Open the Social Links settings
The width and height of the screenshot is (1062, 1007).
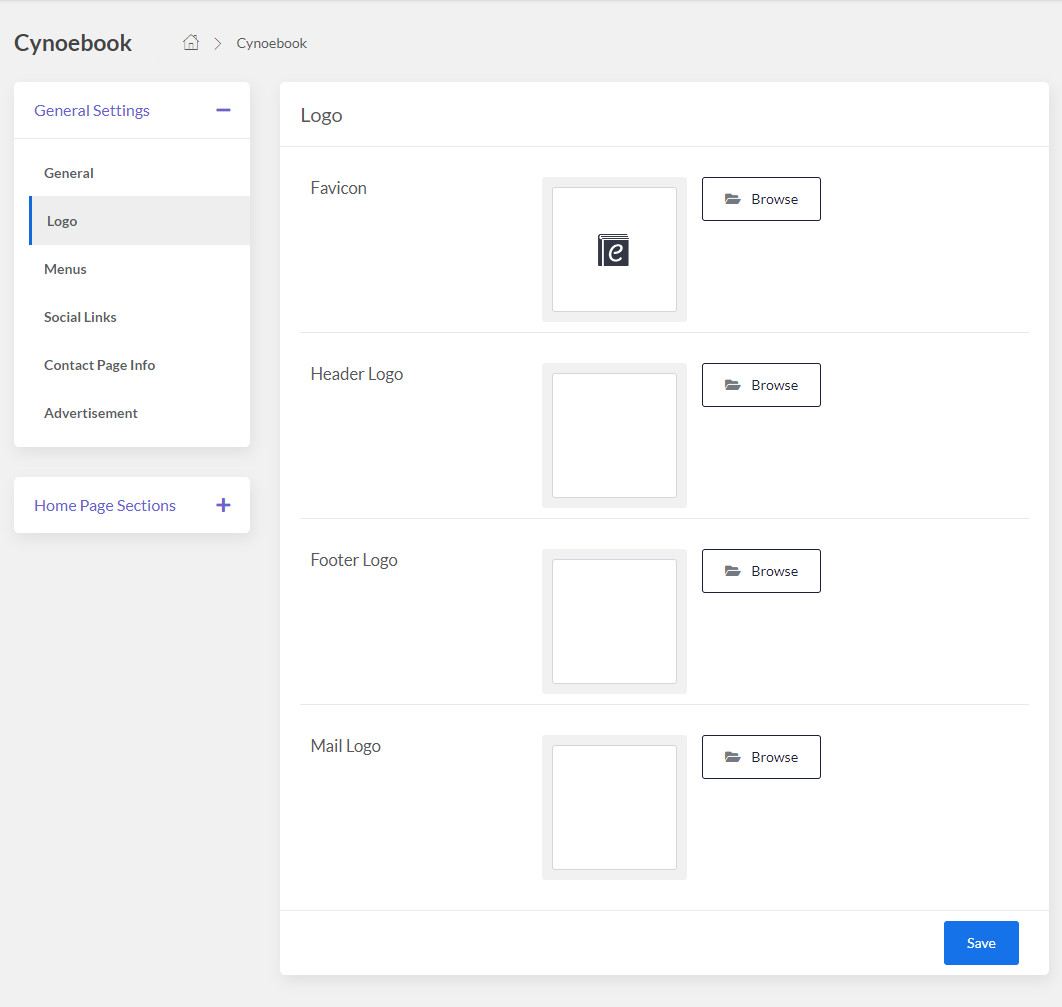point(80,317)
